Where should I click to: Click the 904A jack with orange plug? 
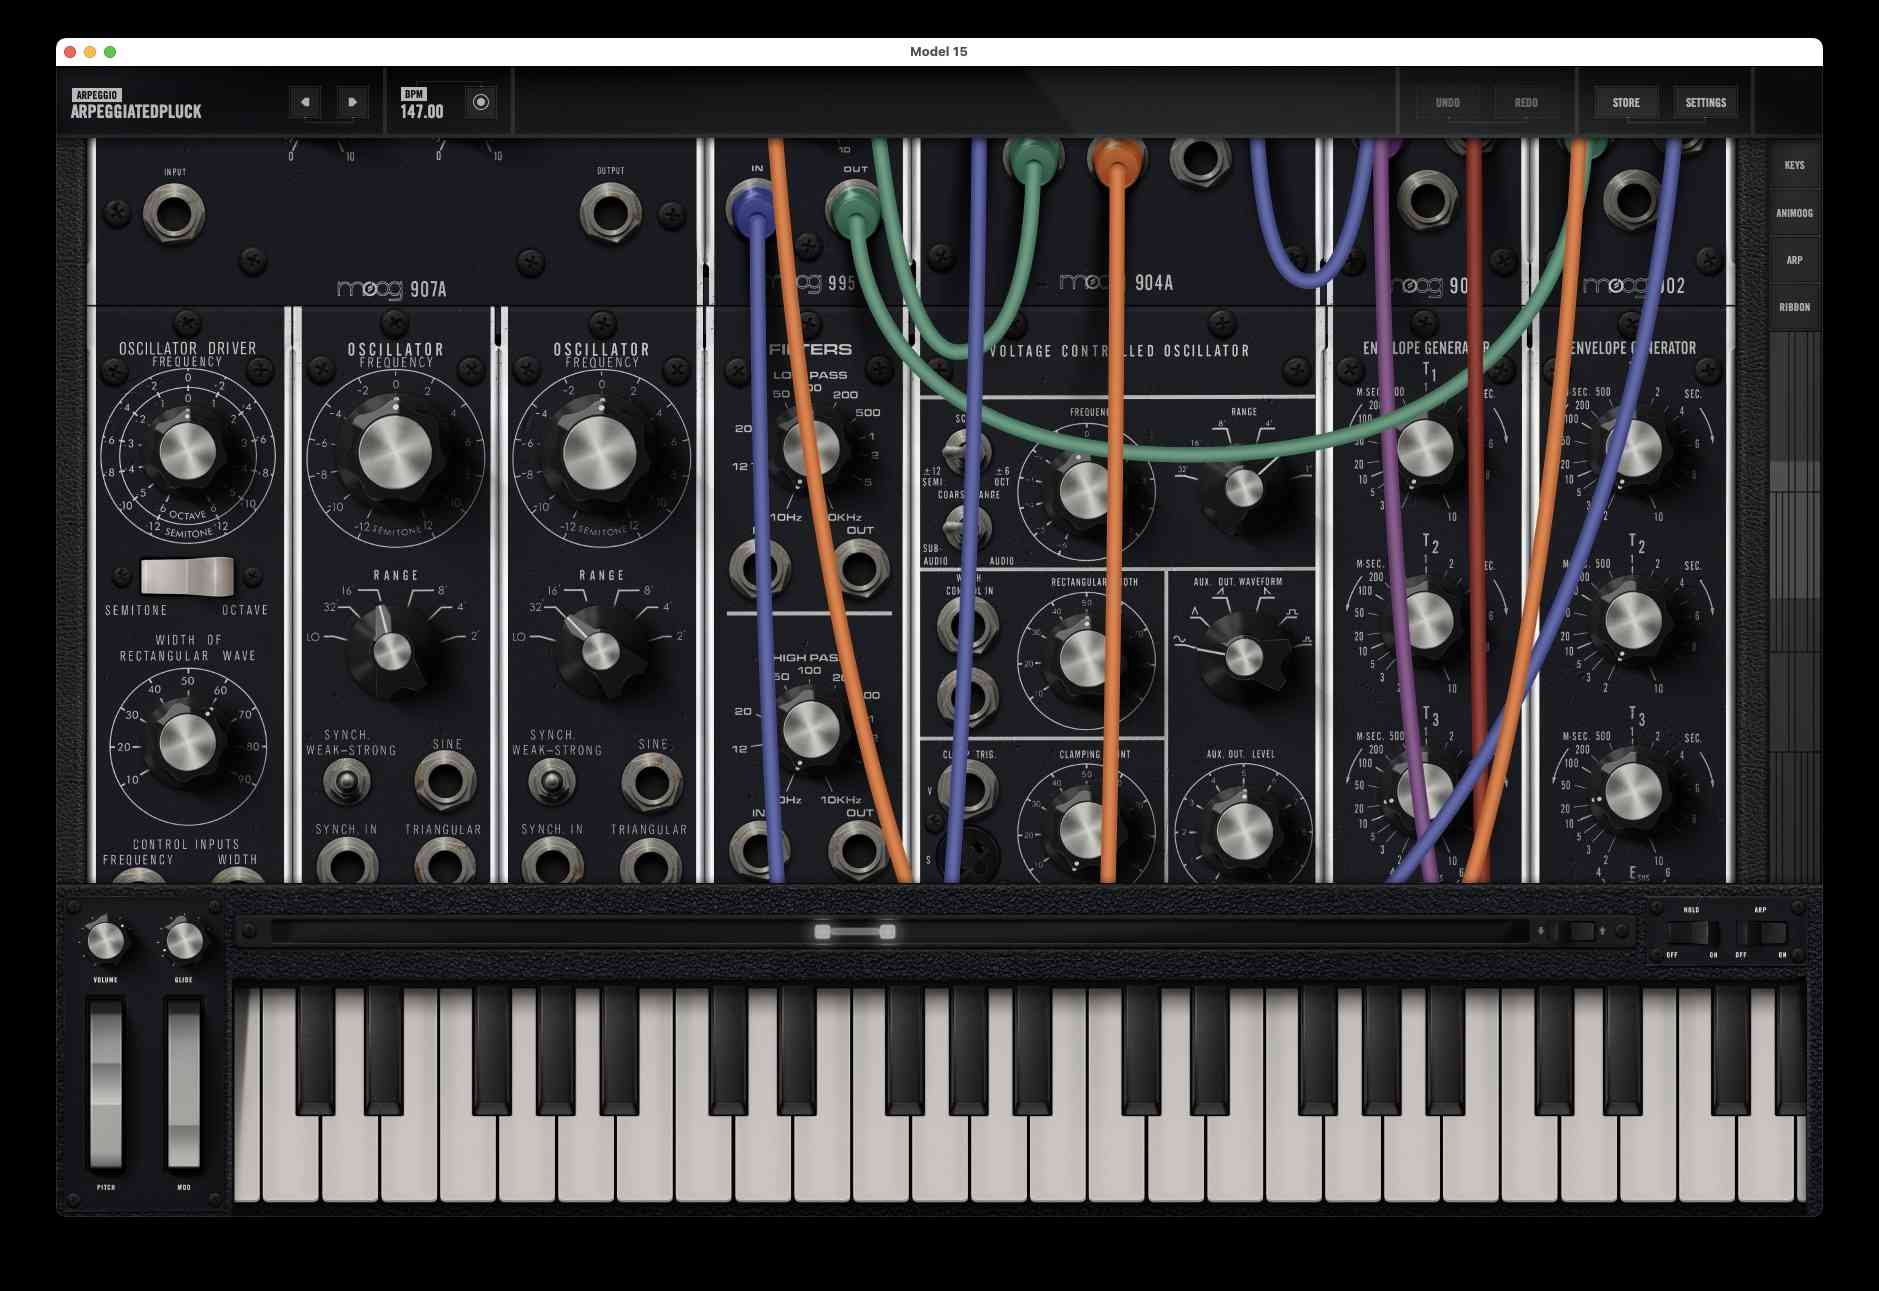click(x=1116, y=160)
